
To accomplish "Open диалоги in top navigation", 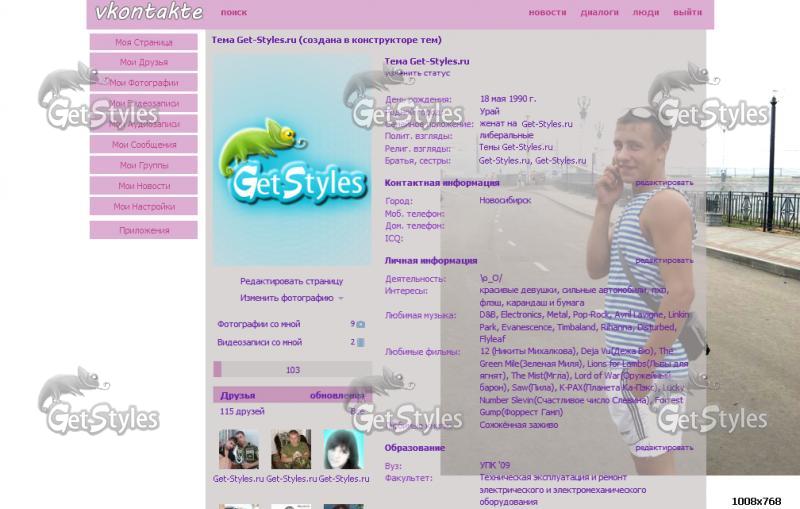I will (599, 13).
